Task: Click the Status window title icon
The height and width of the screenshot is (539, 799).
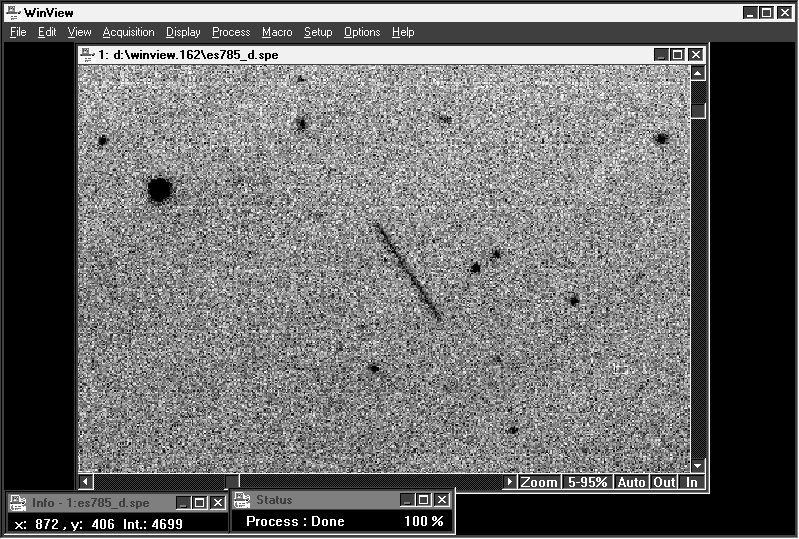Action: pyautogui.click(x=243, y=500)
